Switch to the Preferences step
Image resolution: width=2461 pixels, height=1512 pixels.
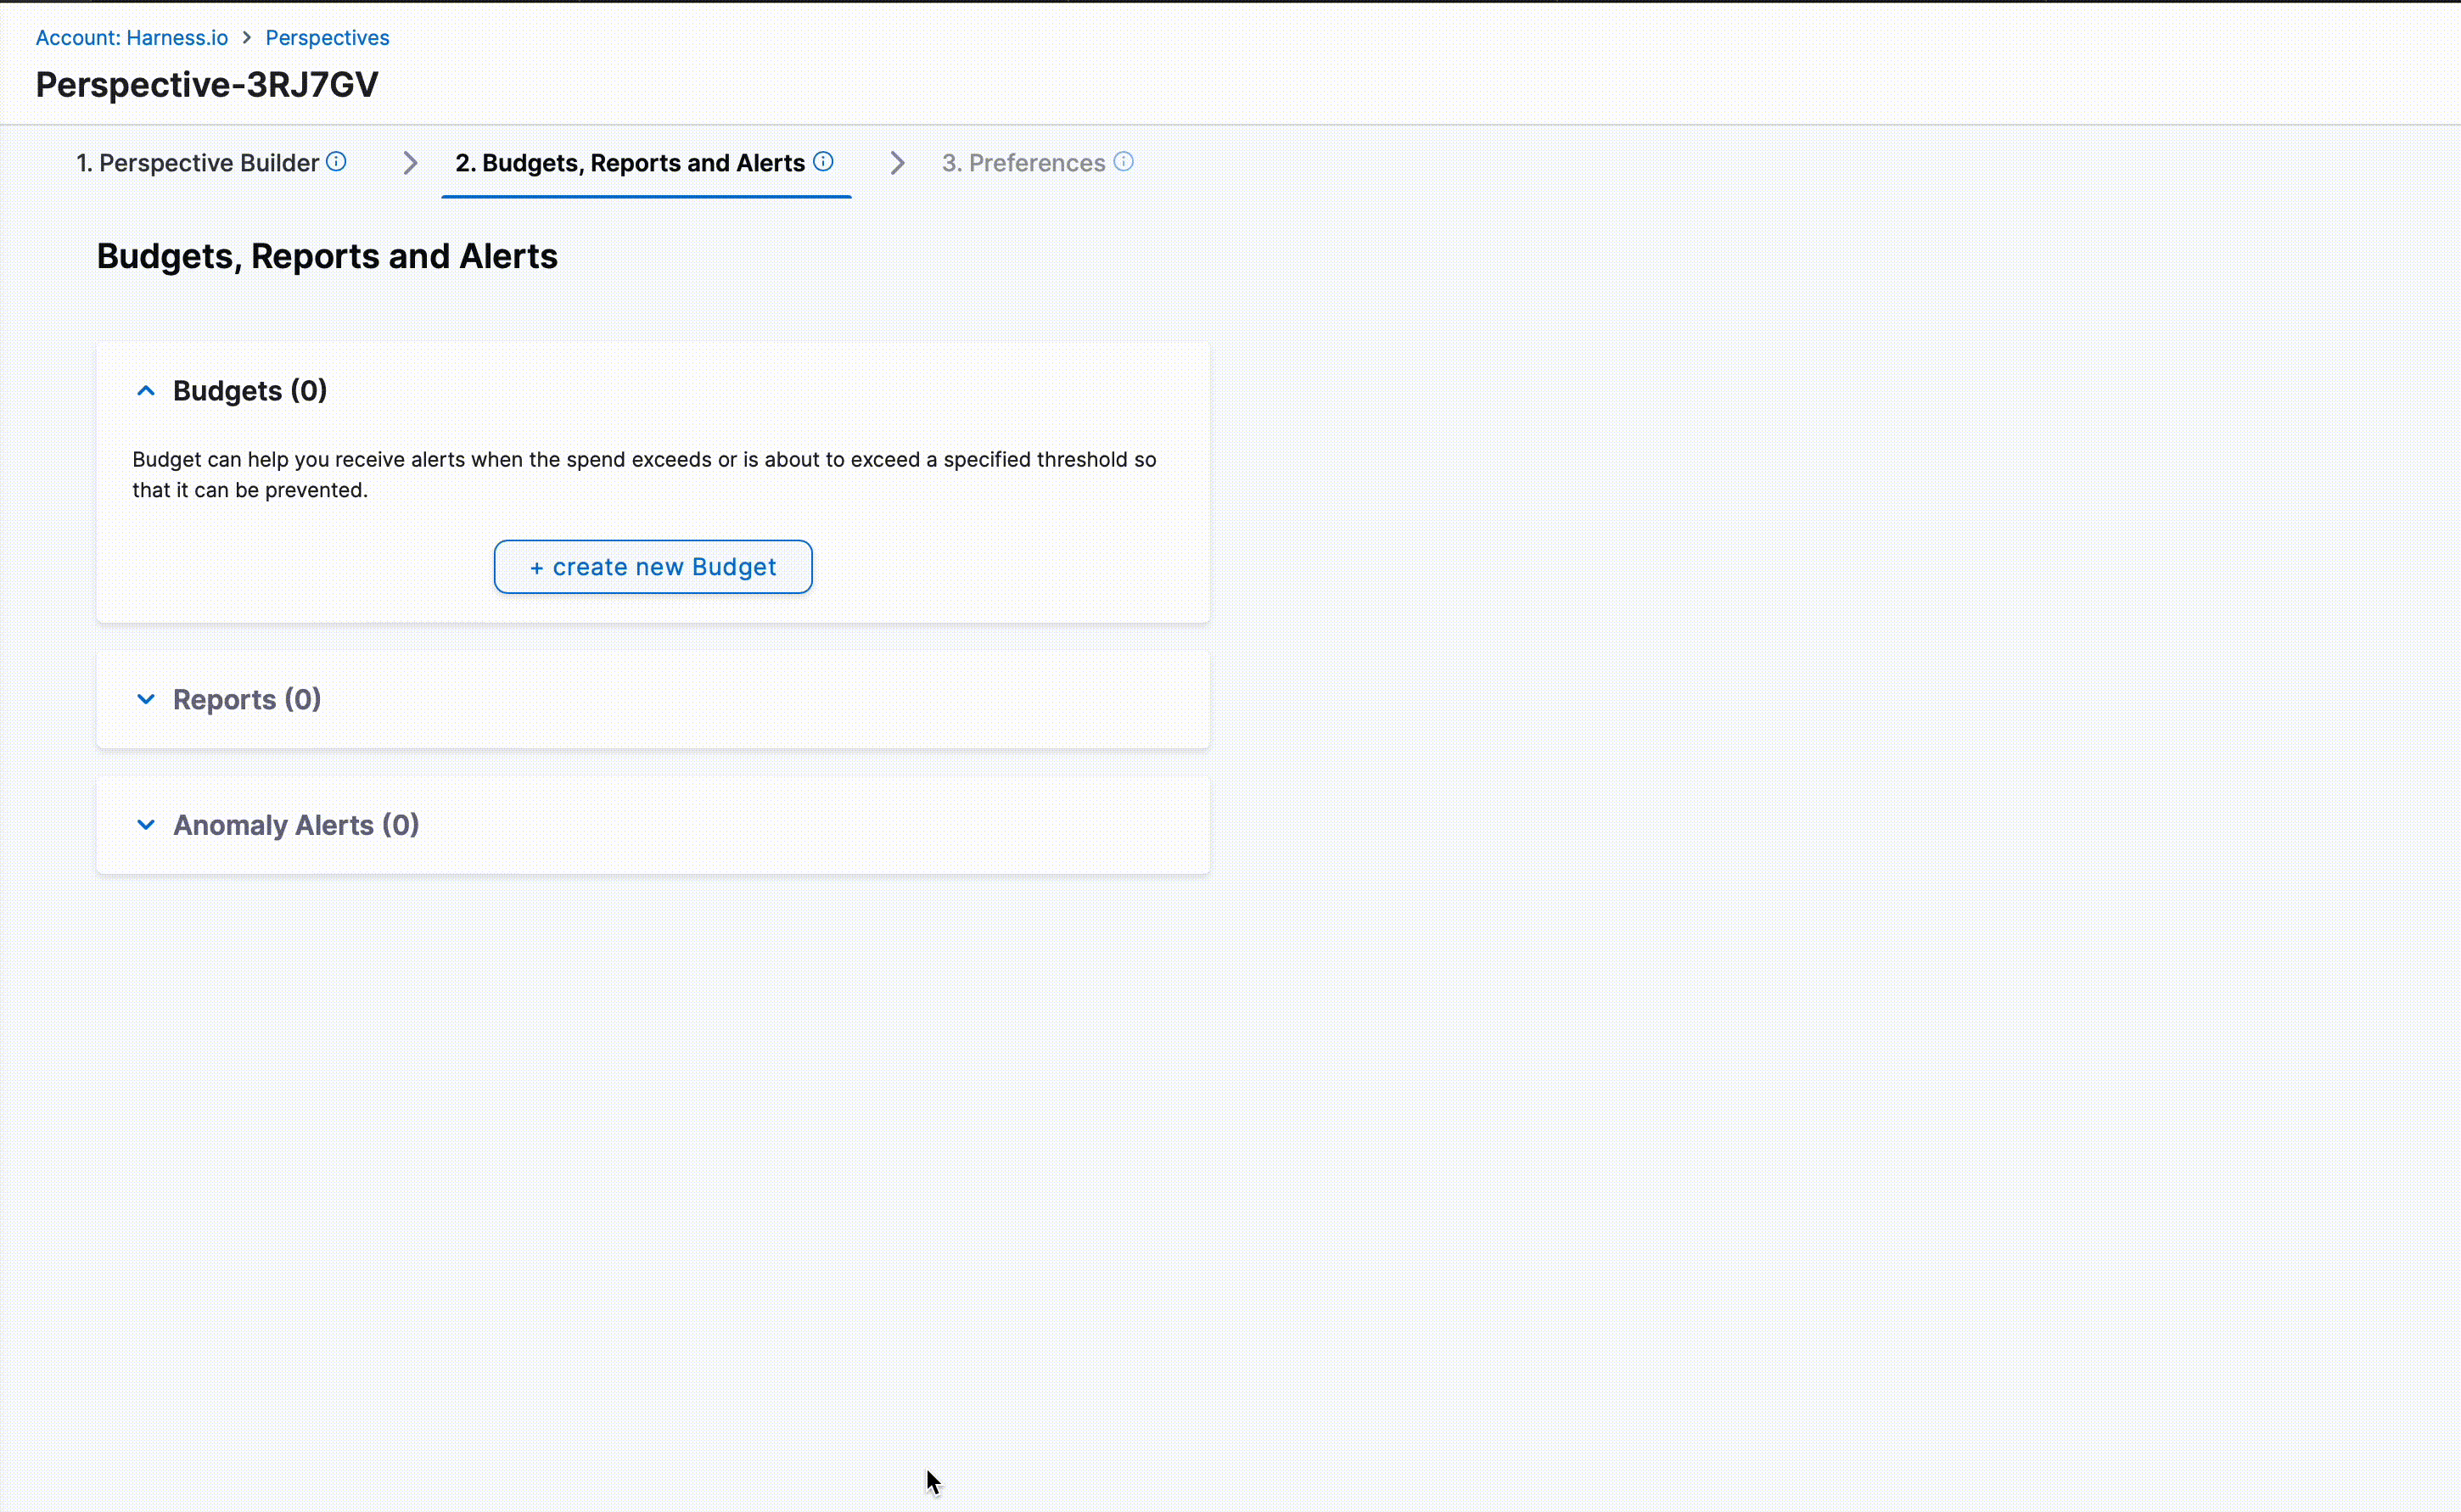[x=1023, y=163]
